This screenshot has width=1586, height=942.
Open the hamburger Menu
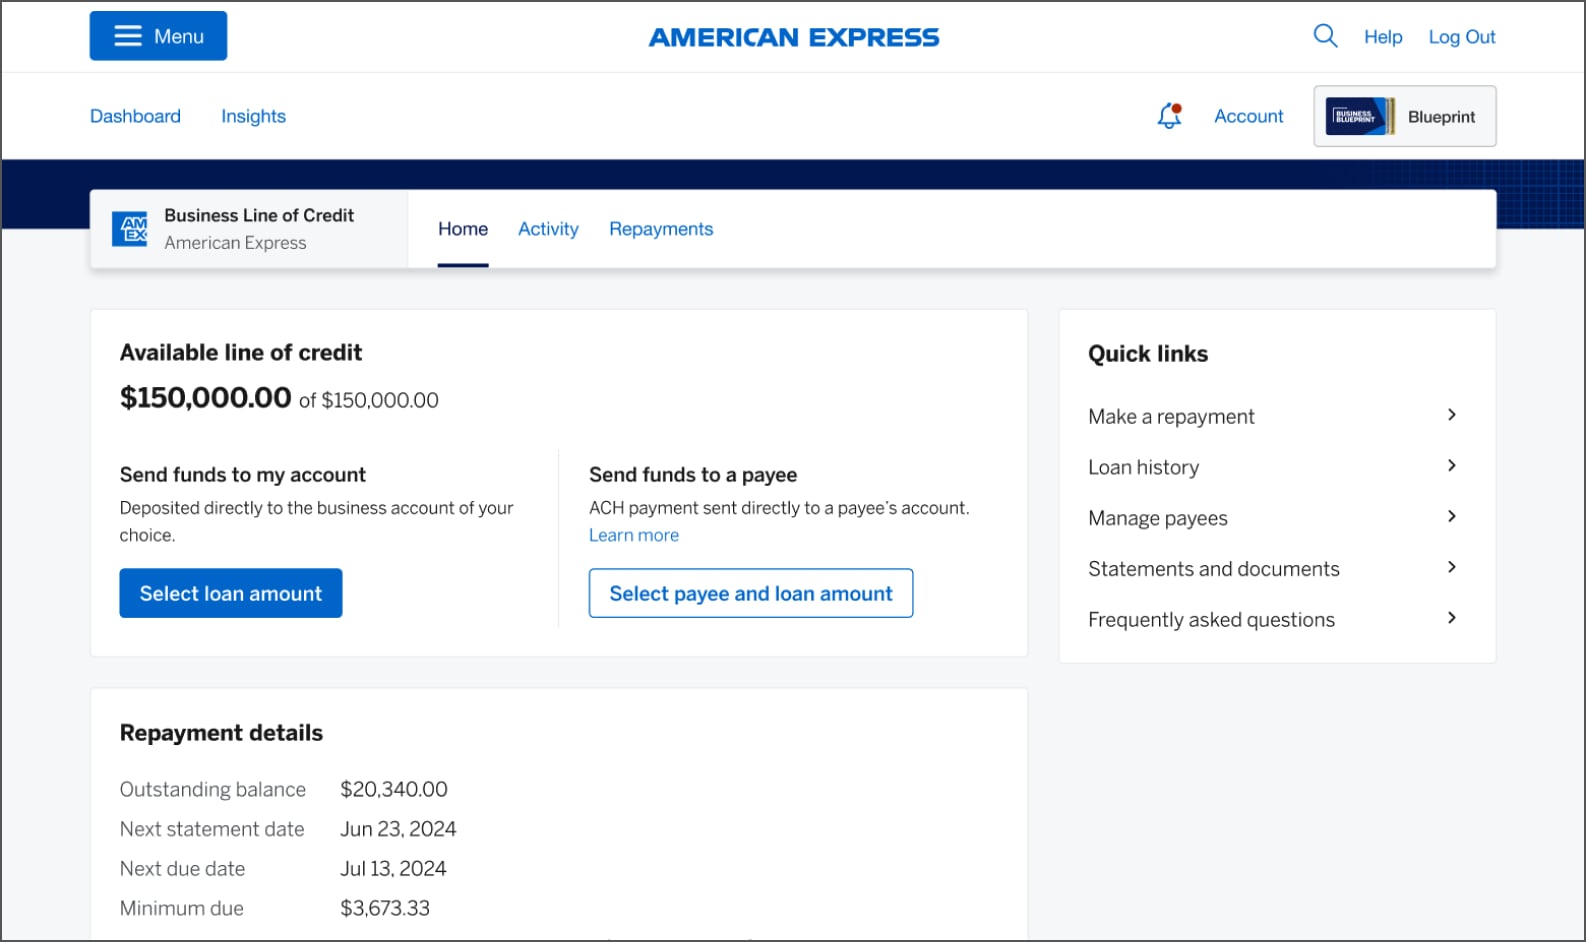tap(157, 35)
